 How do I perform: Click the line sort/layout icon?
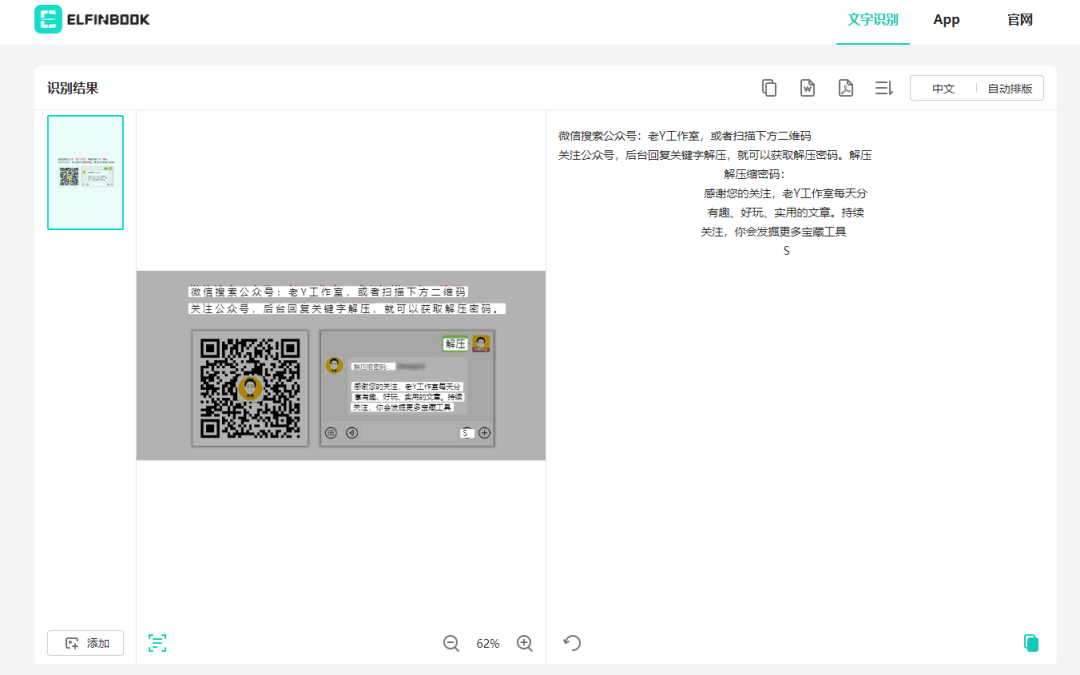(x=883, y=88)
